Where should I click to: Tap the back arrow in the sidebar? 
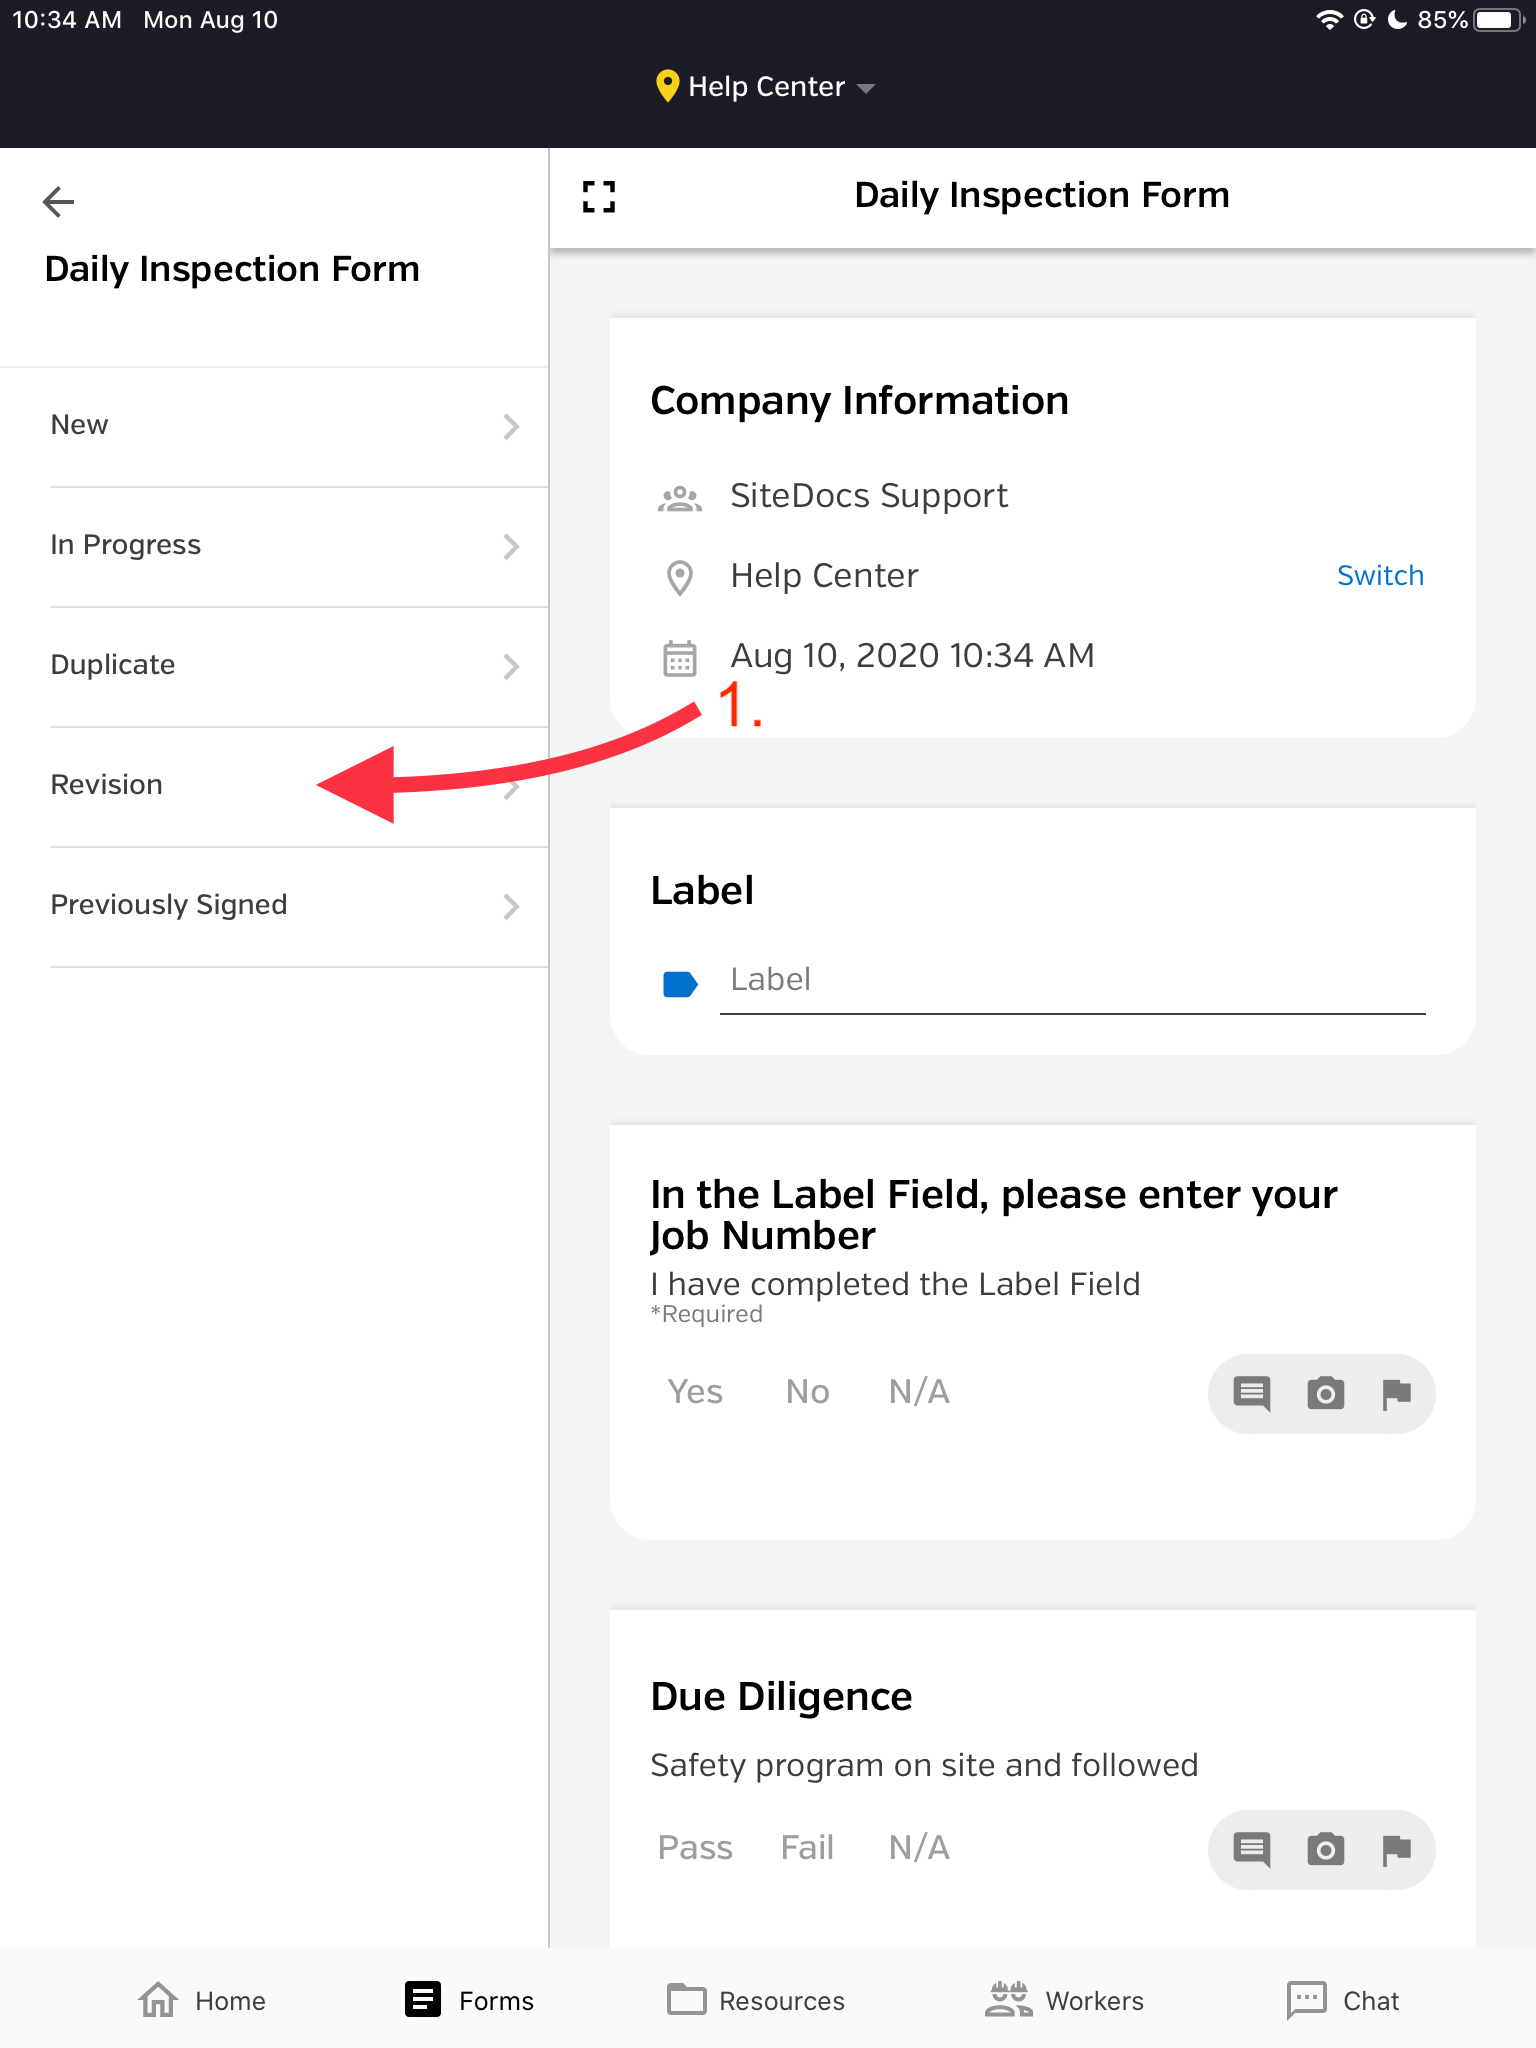click(x=59, y=202)
